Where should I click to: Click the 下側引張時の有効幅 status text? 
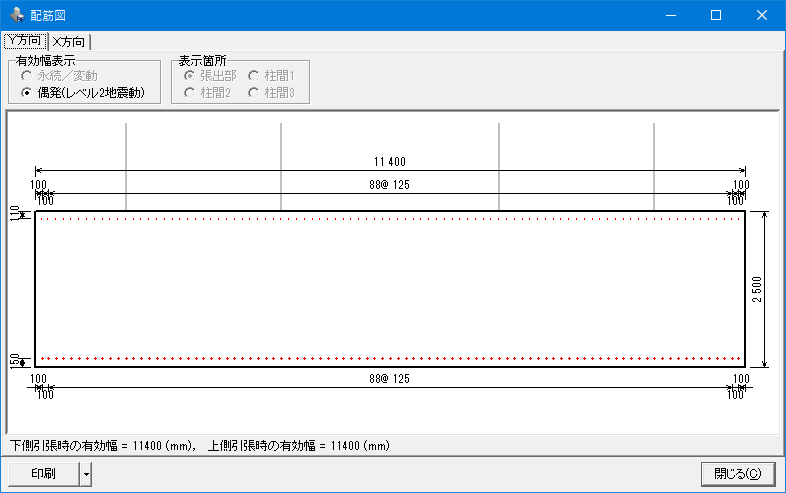click(101, 446)
